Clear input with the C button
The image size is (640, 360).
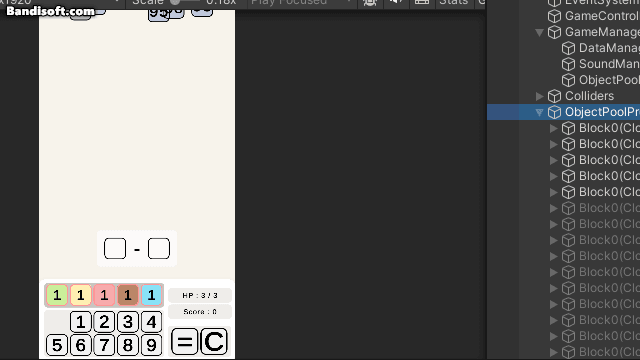[214, 342]
